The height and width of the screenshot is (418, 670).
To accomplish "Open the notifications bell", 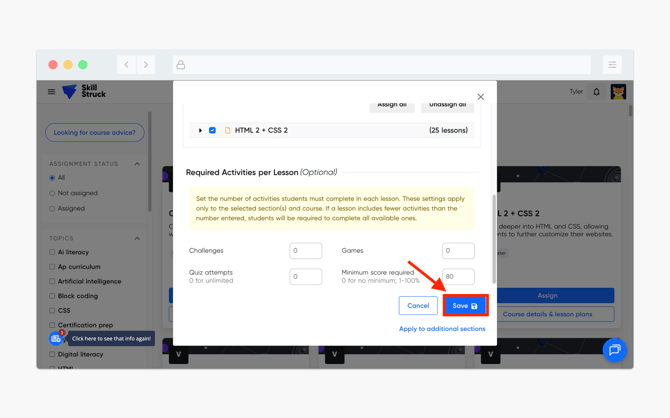I will tap(597, 92).
